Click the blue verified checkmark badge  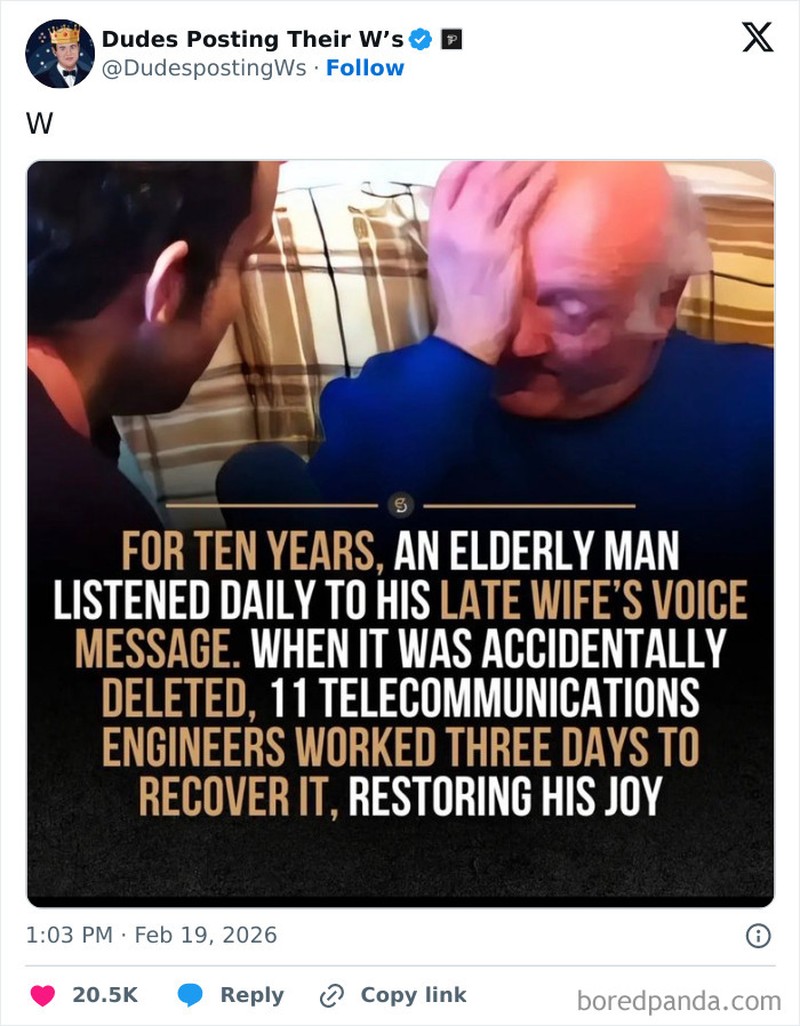[x=421, y=39]
